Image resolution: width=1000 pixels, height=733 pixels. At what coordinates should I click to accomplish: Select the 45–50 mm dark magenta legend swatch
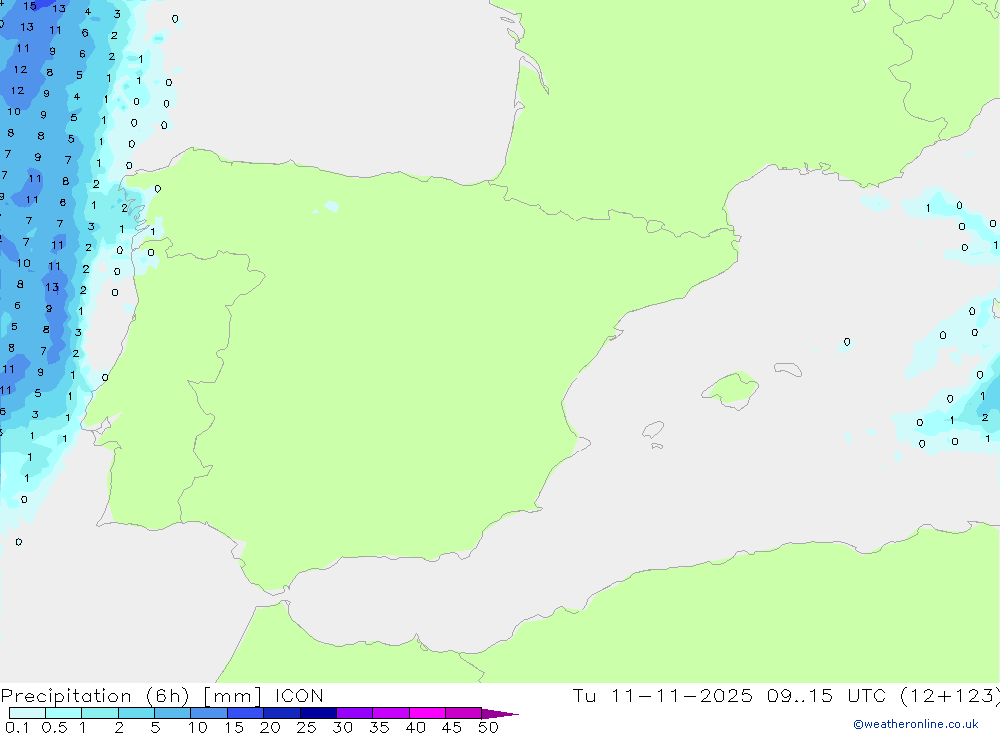point(464,713)
